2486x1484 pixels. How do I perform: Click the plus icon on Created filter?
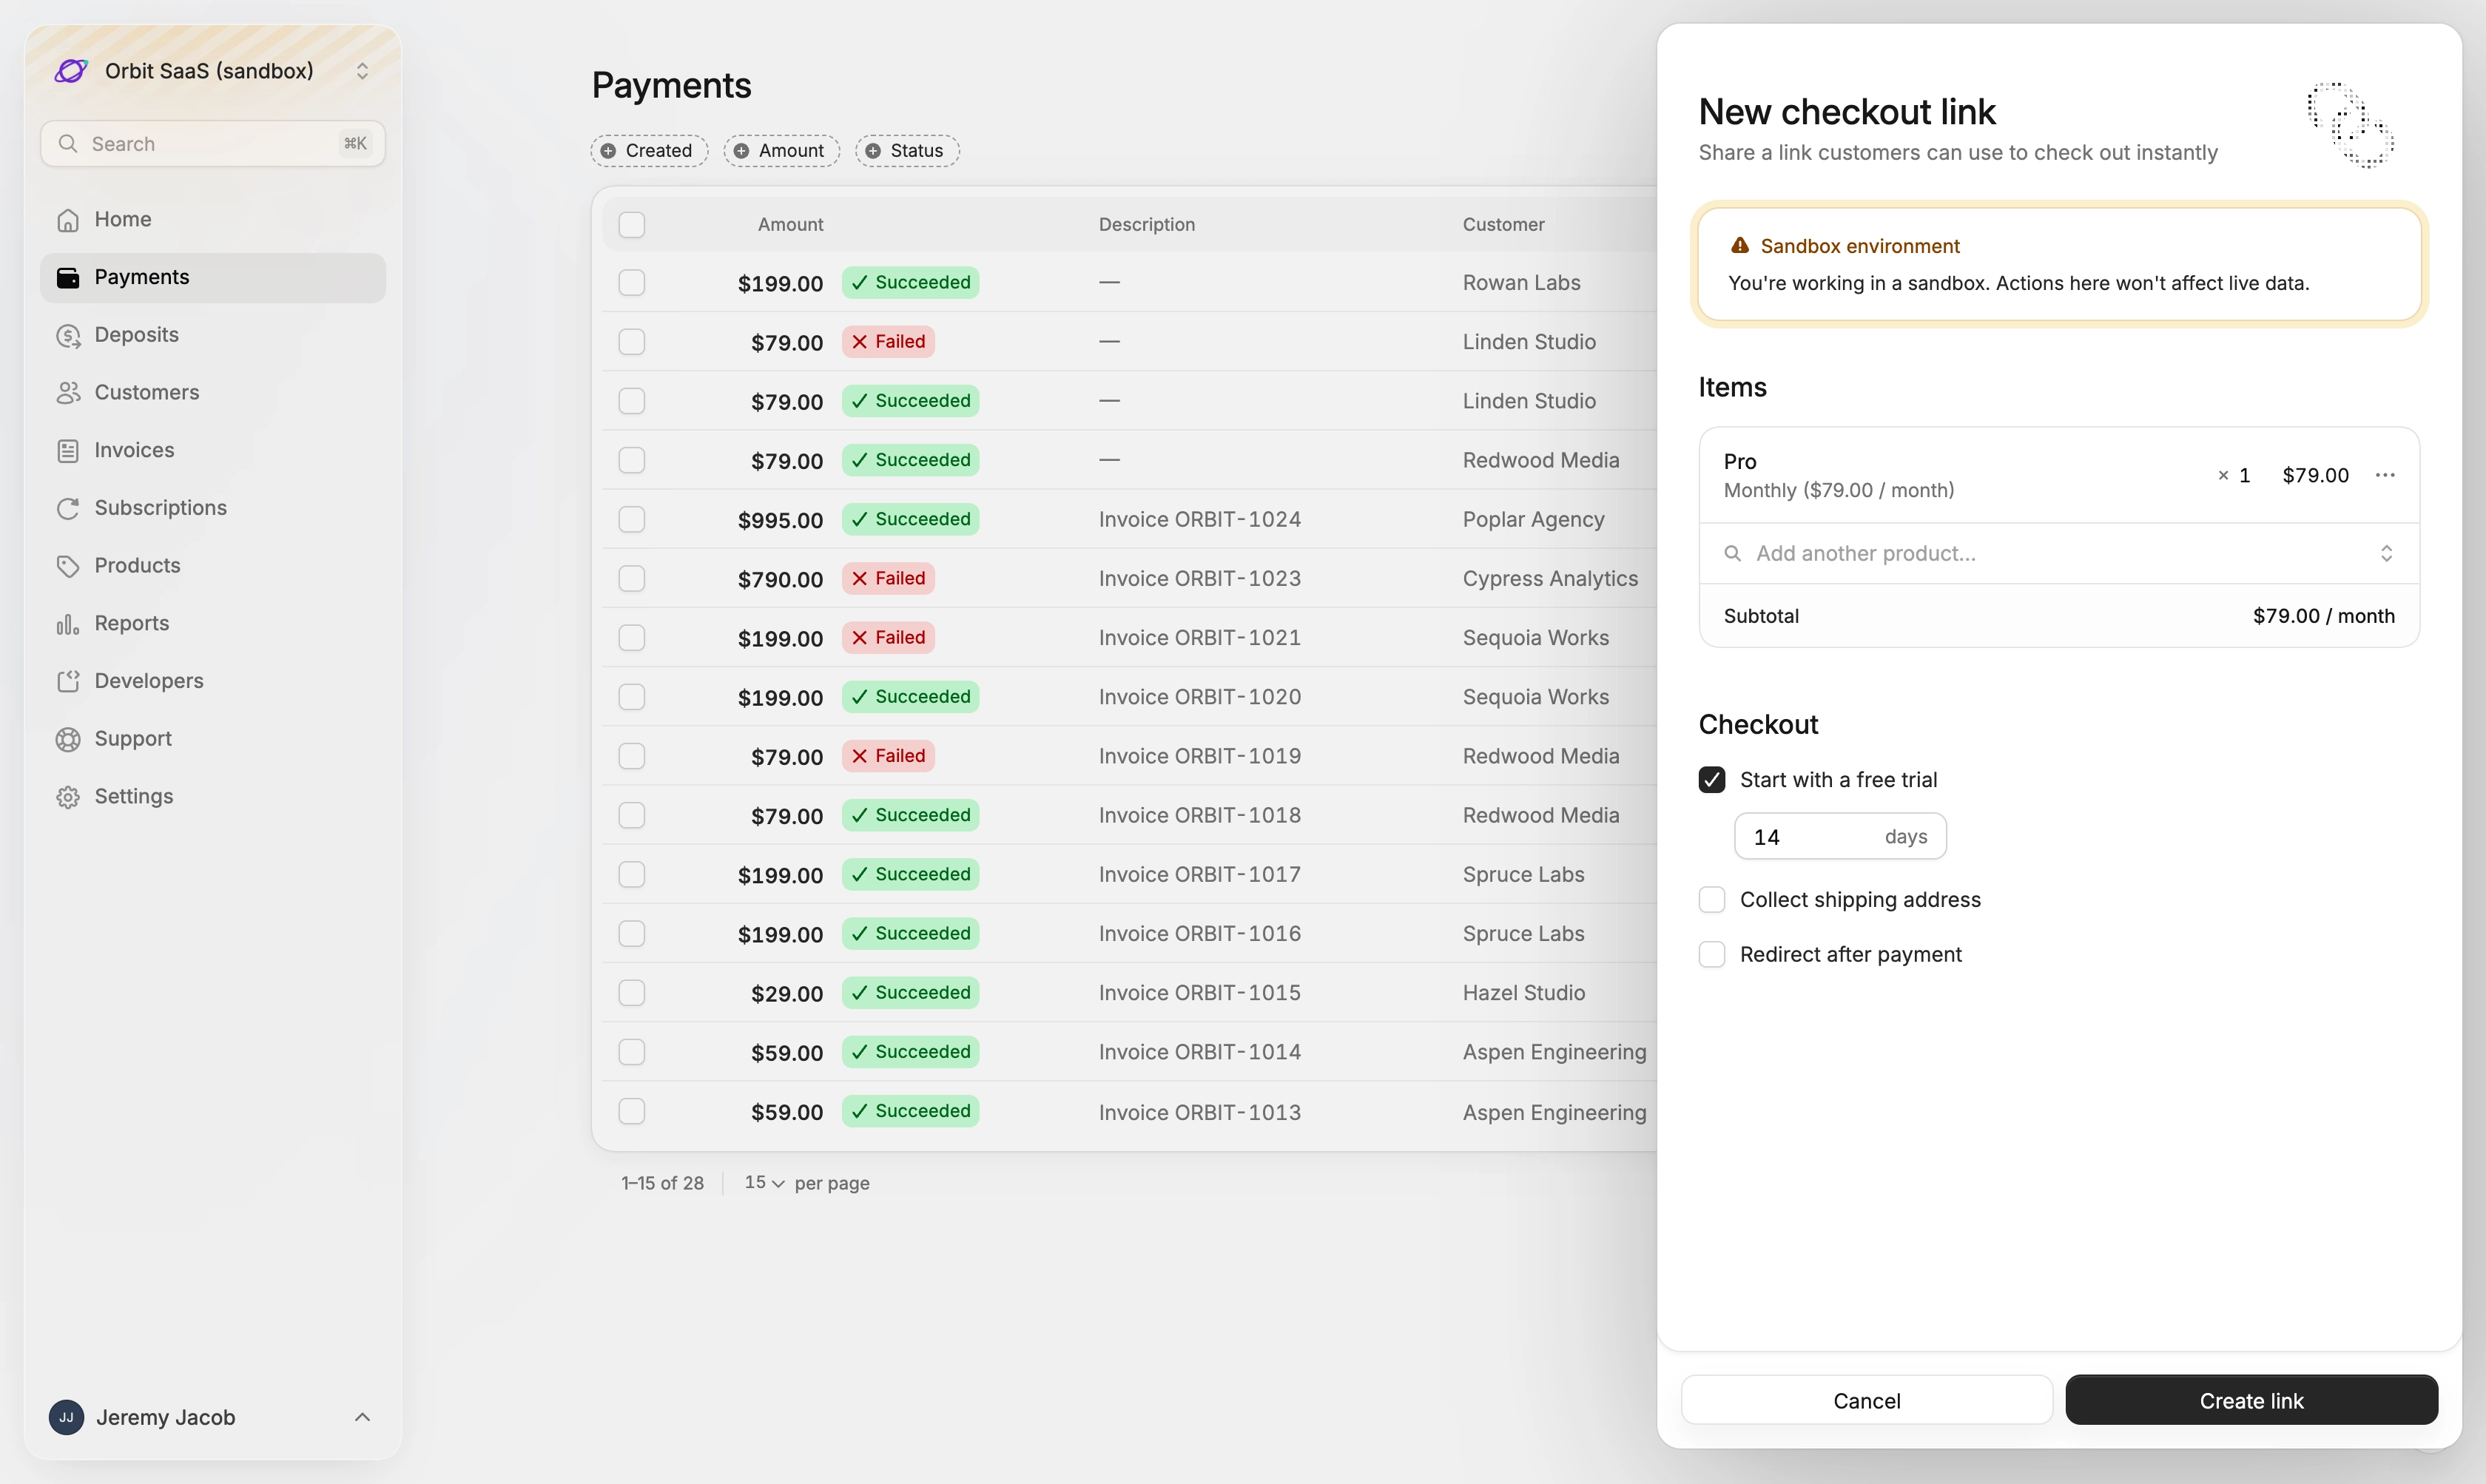[608, 151]
